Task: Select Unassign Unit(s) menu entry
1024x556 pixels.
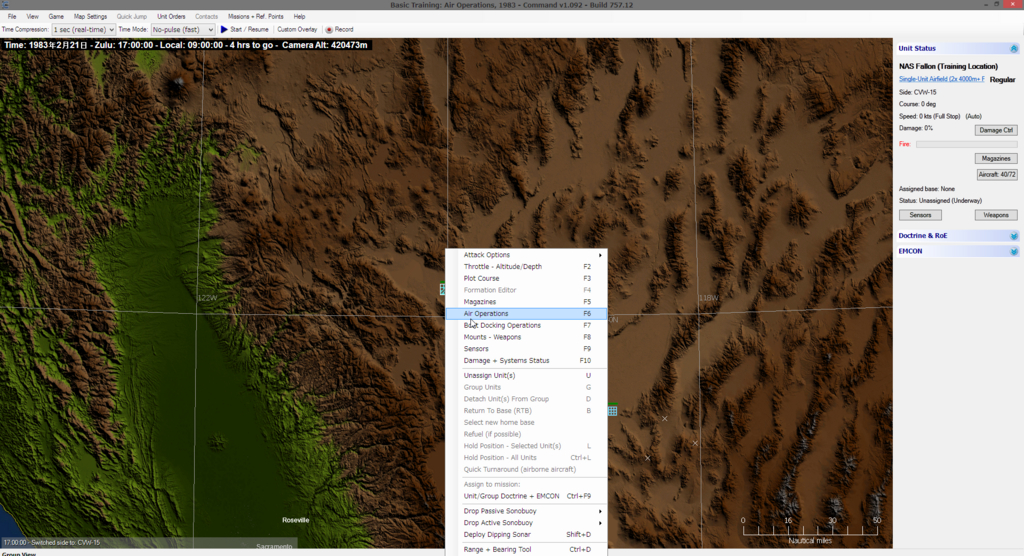Action: [x=526, y=376]
